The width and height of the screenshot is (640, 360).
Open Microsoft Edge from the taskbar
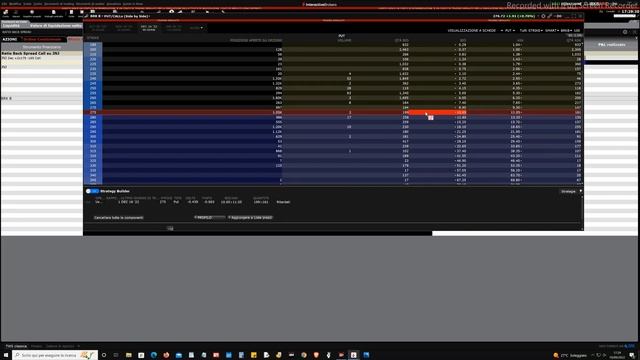pyautogui.click(x=153, y=355)
